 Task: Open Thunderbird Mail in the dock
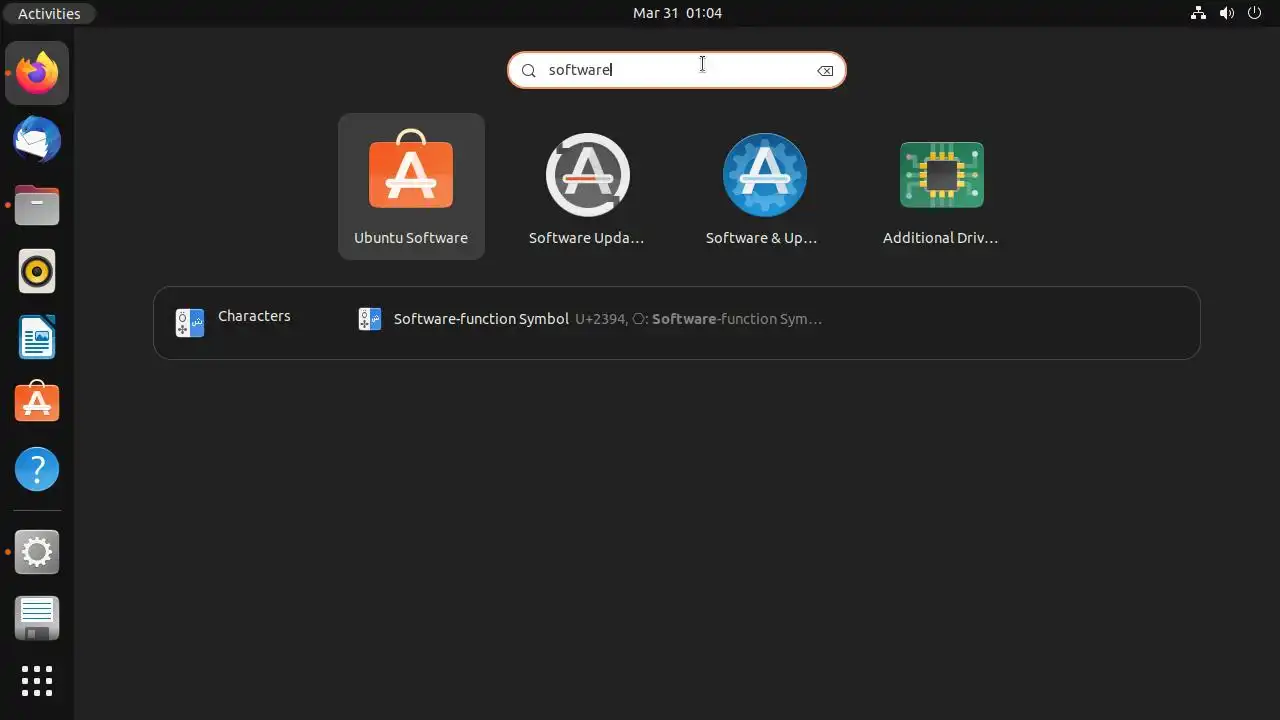point(37,139)
